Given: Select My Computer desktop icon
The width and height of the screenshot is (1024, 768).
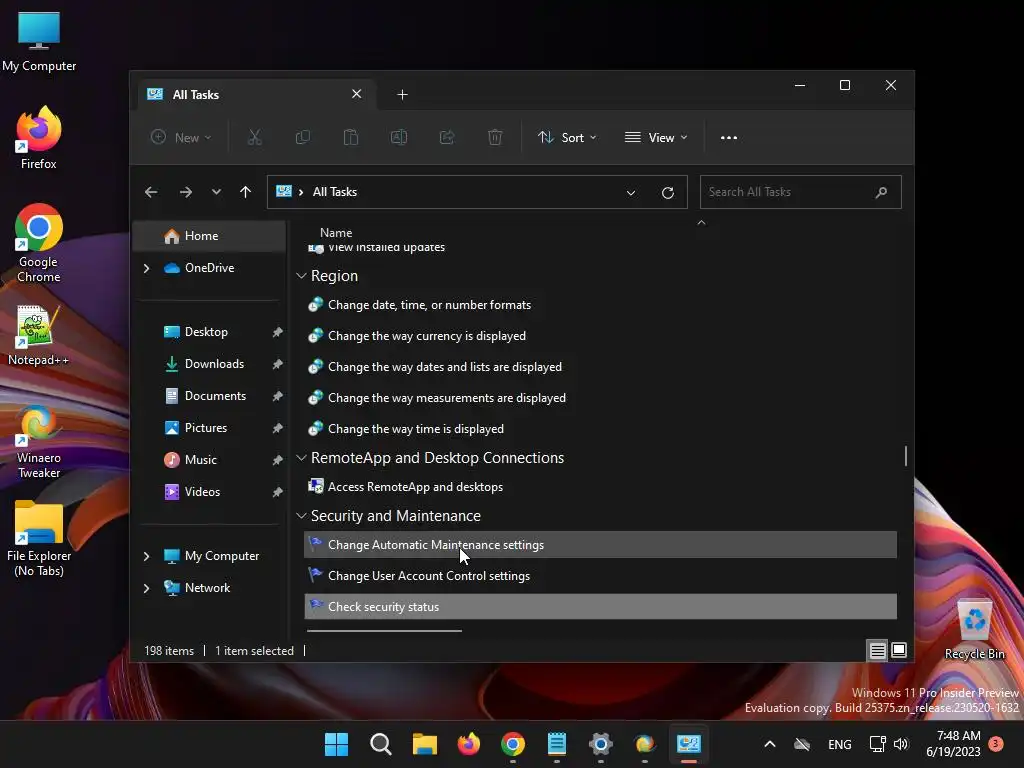Looking at the screenshot, I should 39,41.
